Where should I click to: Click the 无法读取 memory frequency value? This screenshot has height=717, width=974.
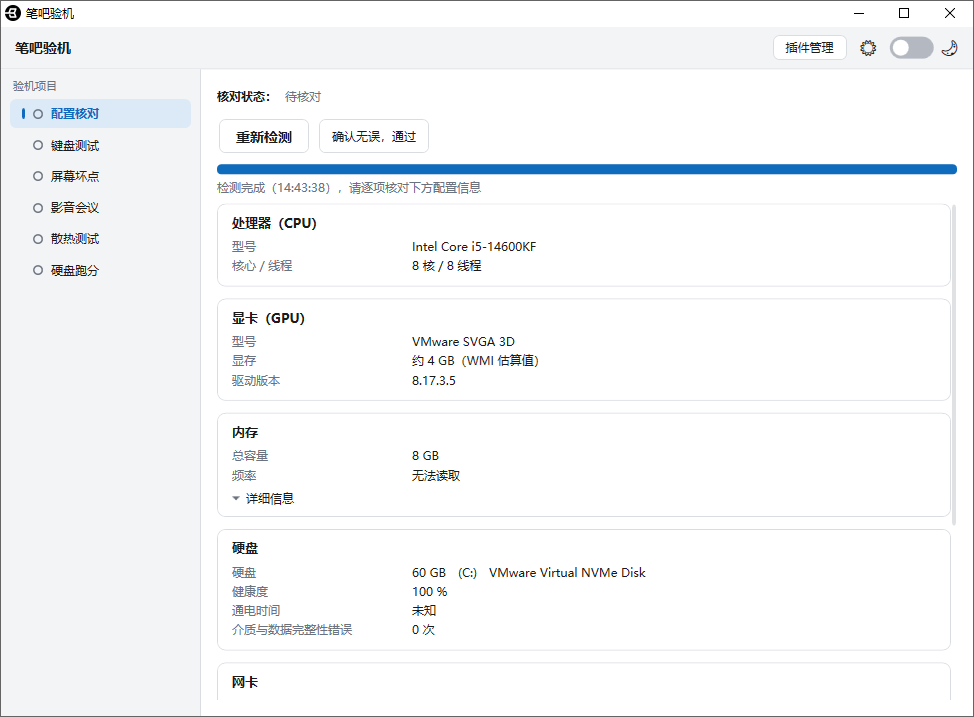coord(436,476)
